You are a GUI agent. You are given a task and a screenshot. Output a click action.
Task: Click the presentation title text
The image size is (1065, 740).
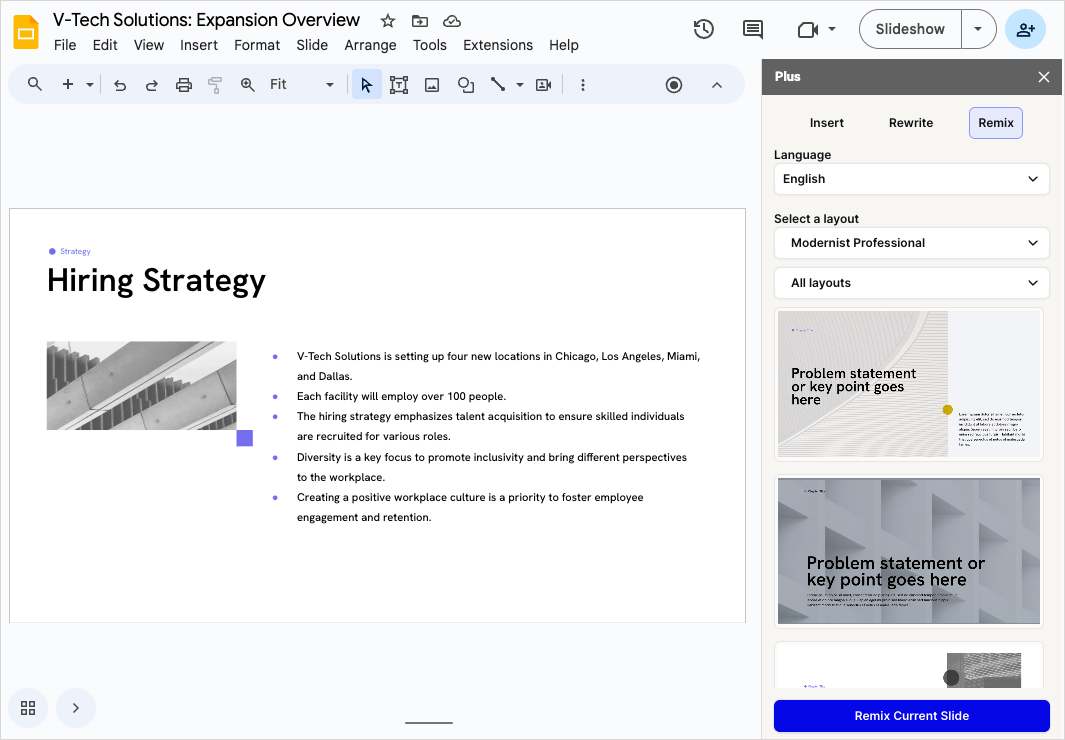click(206, 20)
